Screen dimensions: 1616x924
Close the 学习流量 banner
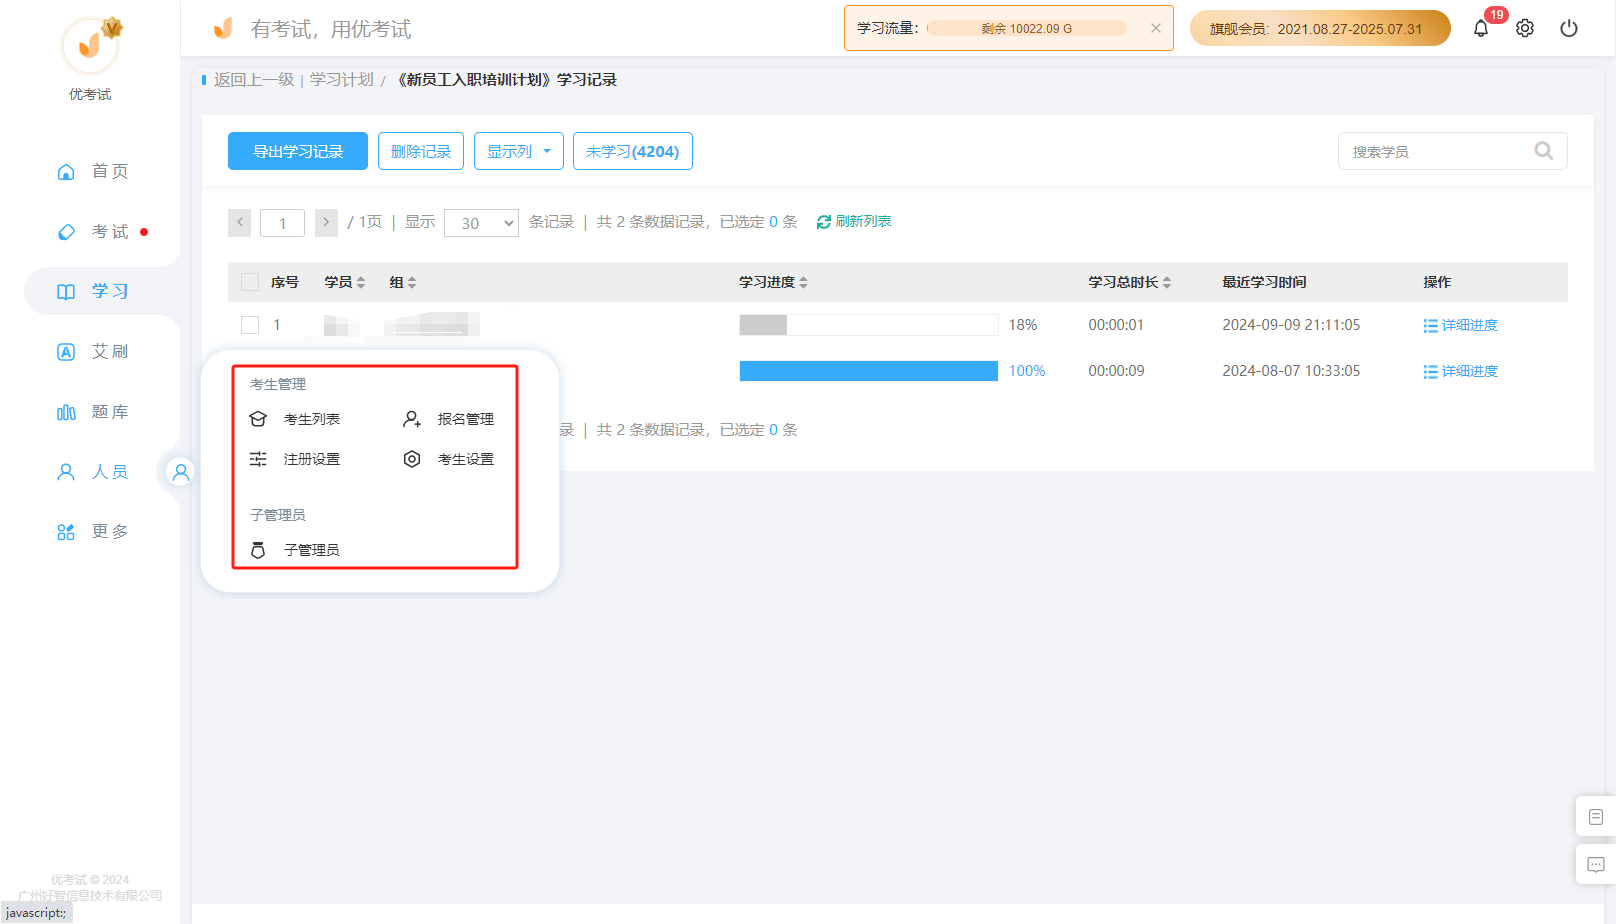click(x=1156, y=28)
